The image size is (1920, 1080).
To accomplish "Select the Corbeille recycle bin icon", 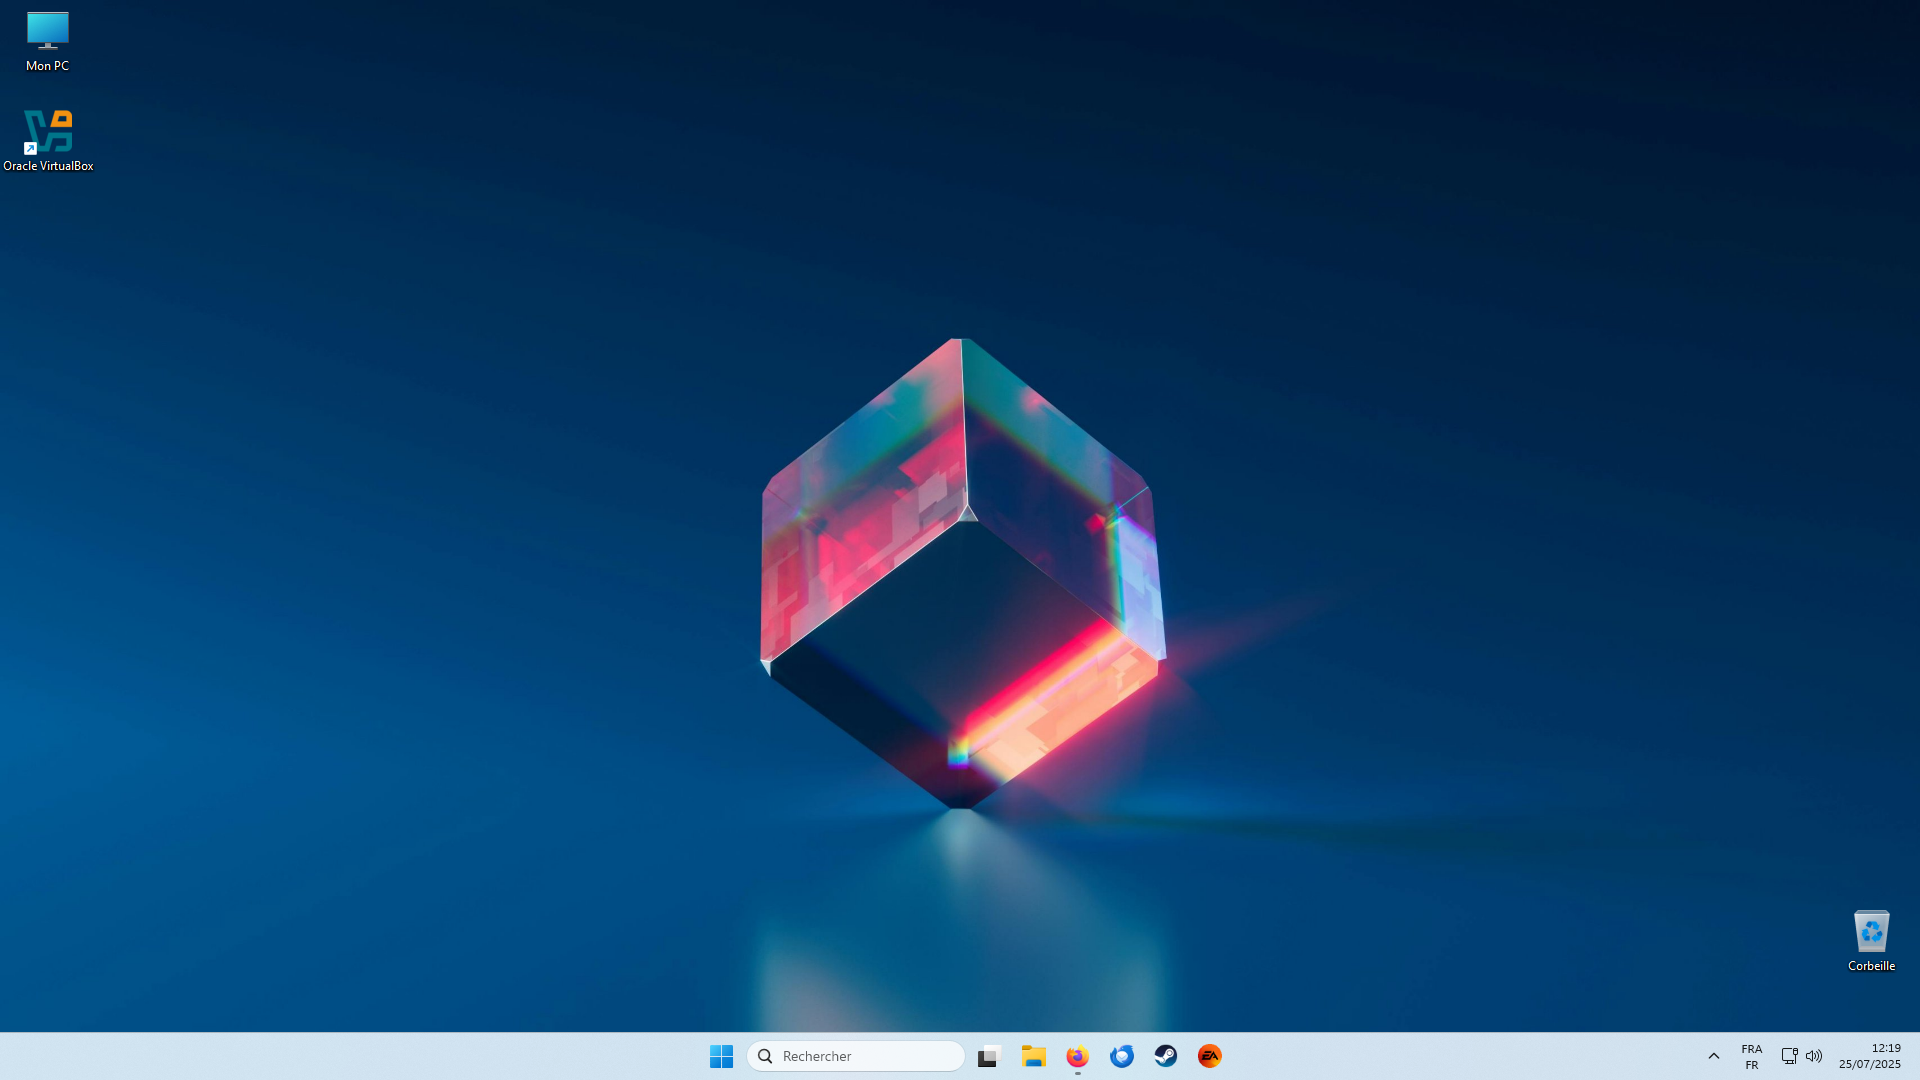I will click(x=1871, y=941).
